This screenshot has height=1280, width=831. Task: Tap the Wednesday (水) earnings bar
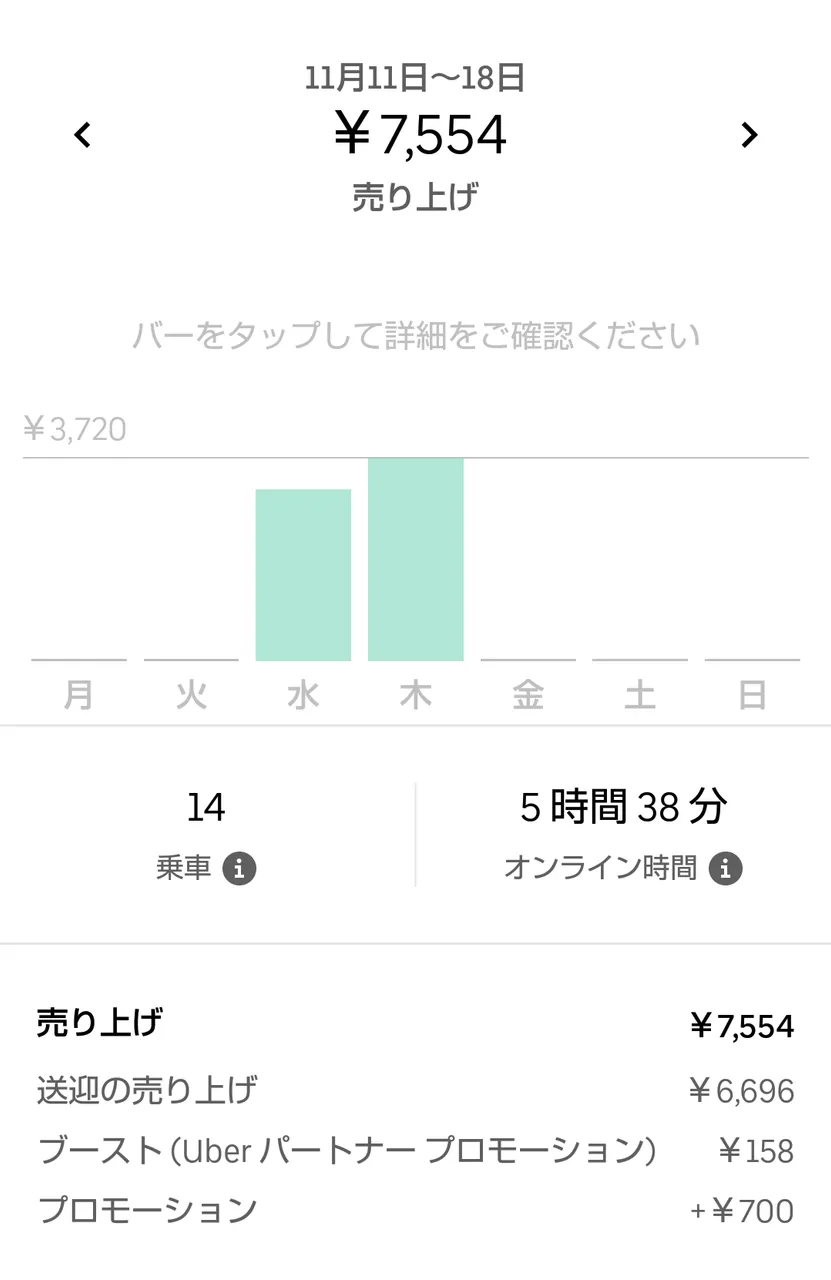coord(303,575)
